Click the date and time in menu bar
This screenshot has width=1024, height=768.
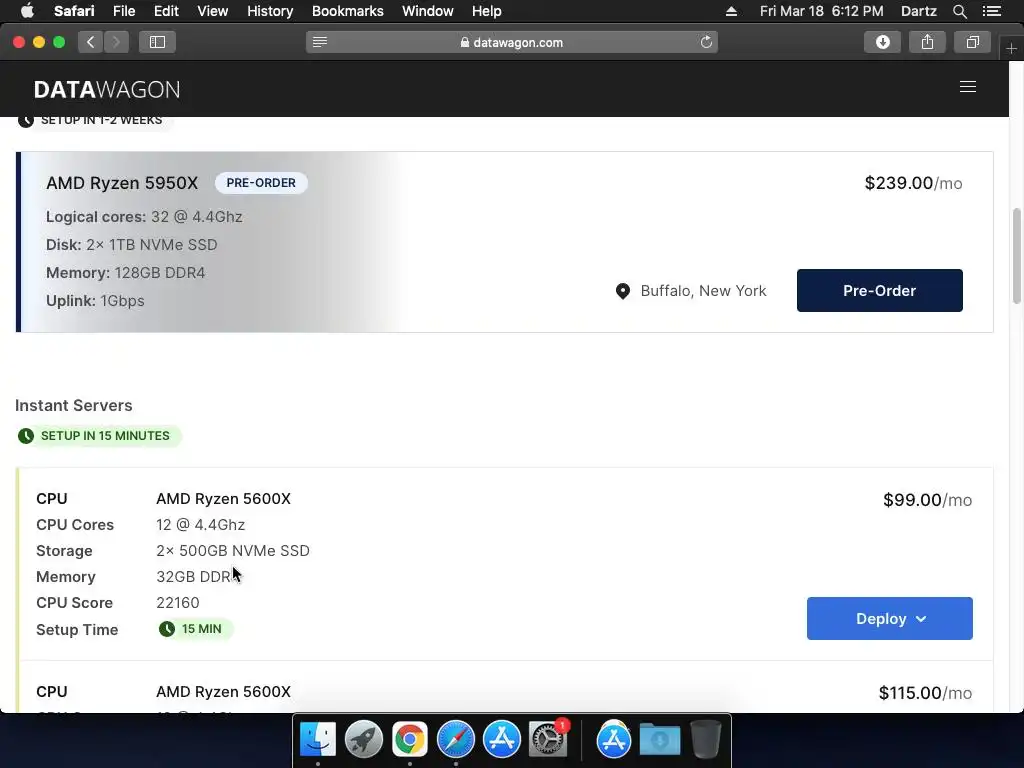tap(822, 11)
